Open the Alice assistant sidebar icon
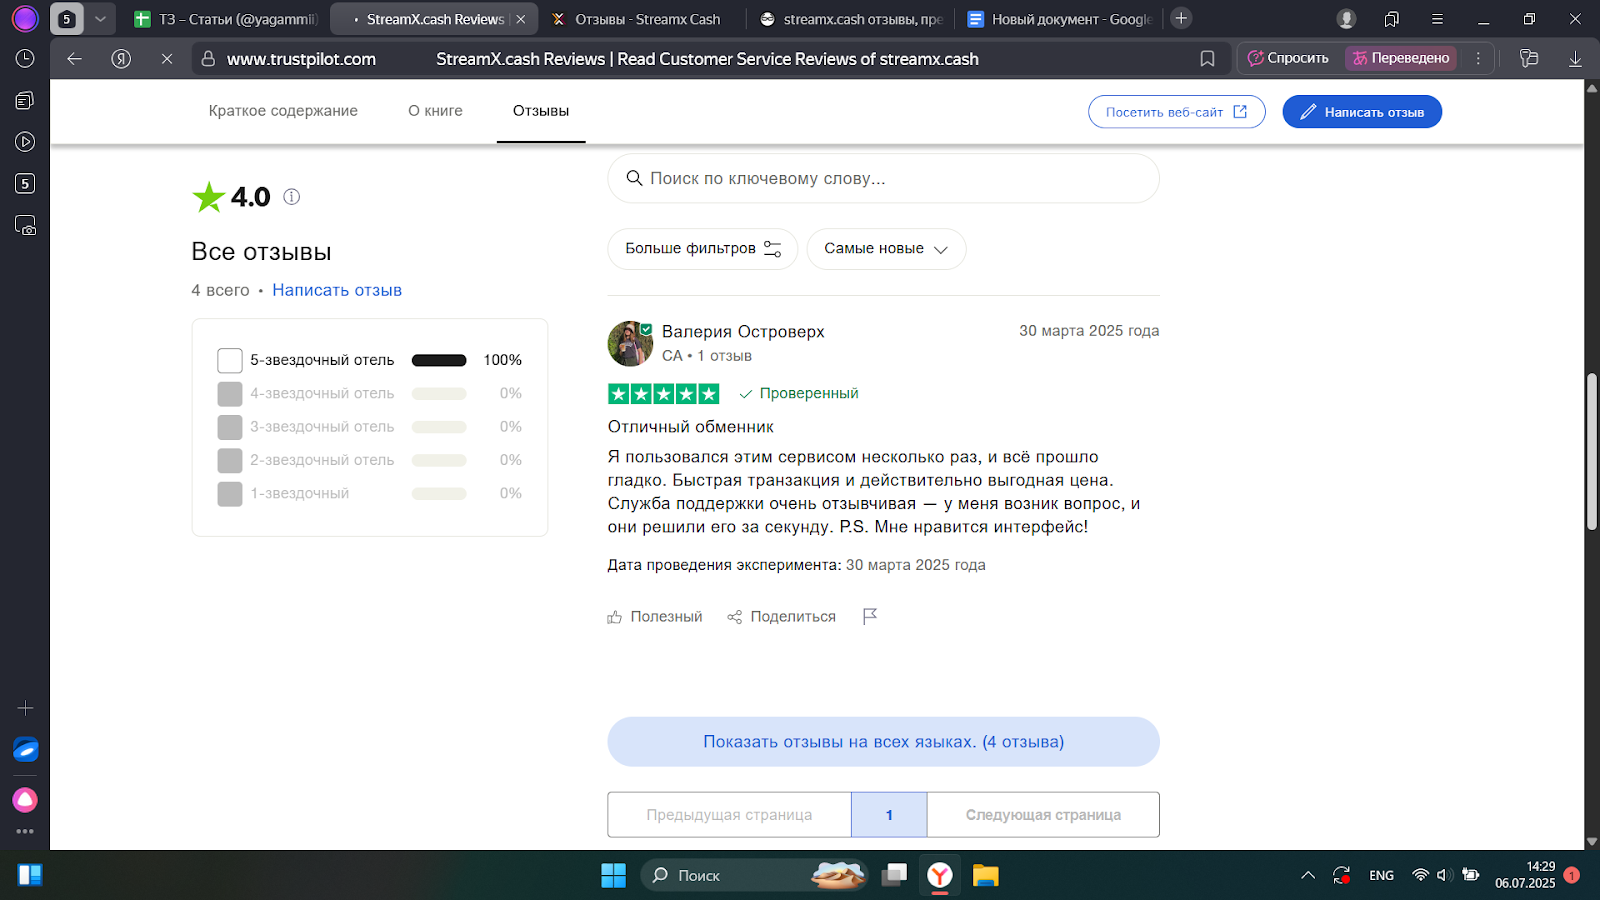 (x=25, y=800)
